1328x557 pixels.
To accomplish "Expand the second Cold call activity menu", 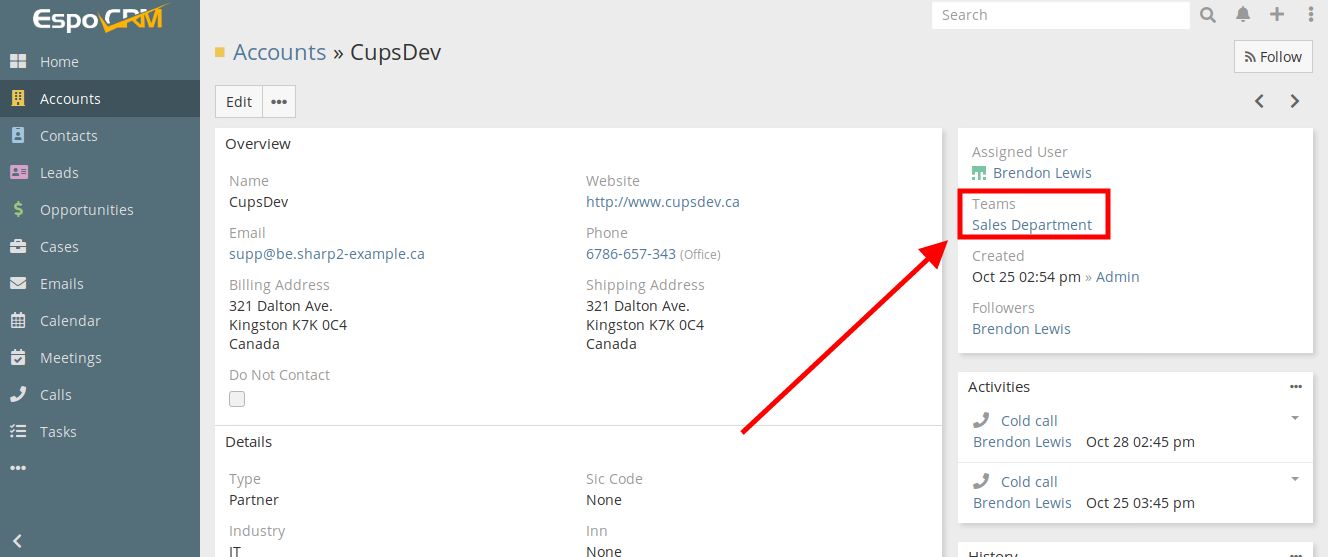I will pos(1295,479).
